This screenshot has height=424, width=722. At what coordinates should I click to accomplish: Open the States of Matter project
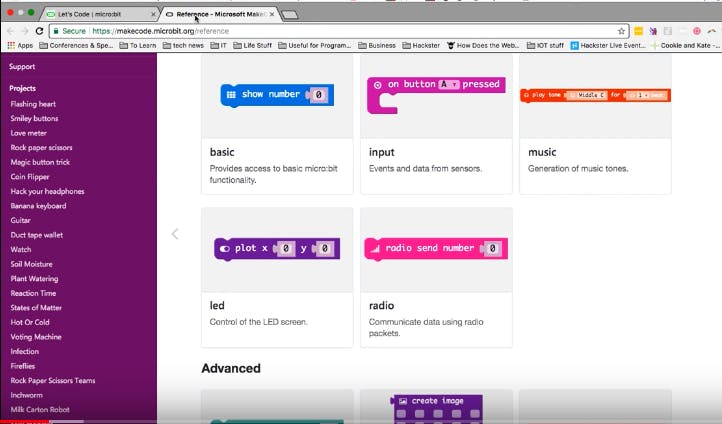36,308
